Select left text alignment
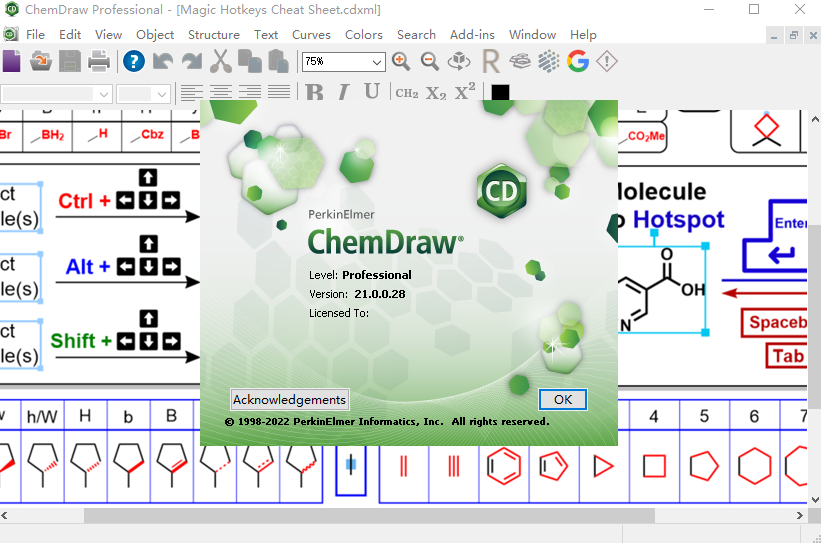 tap(192, 93)
